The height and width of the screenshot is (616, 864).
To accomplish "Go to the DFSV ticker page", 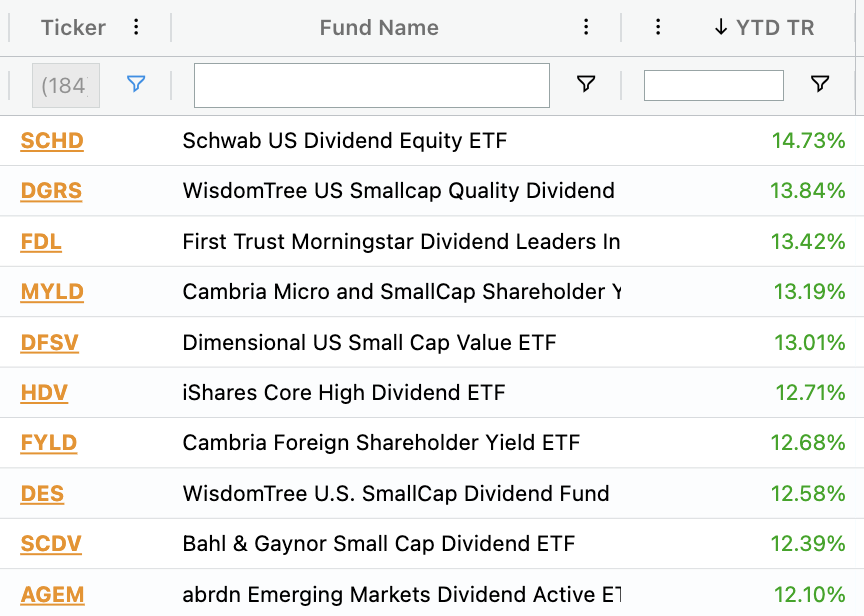I will [49, 343].
